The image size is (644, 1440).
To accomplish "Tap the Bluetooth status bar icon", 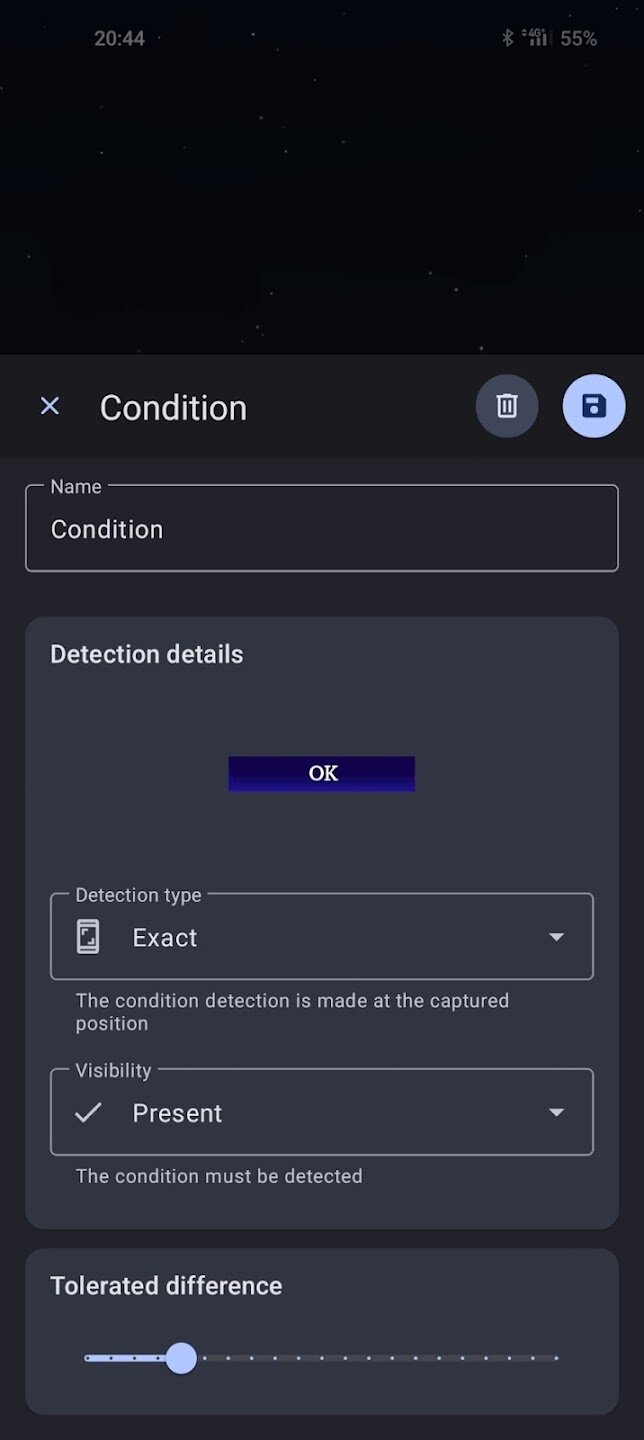I will 507,38.
